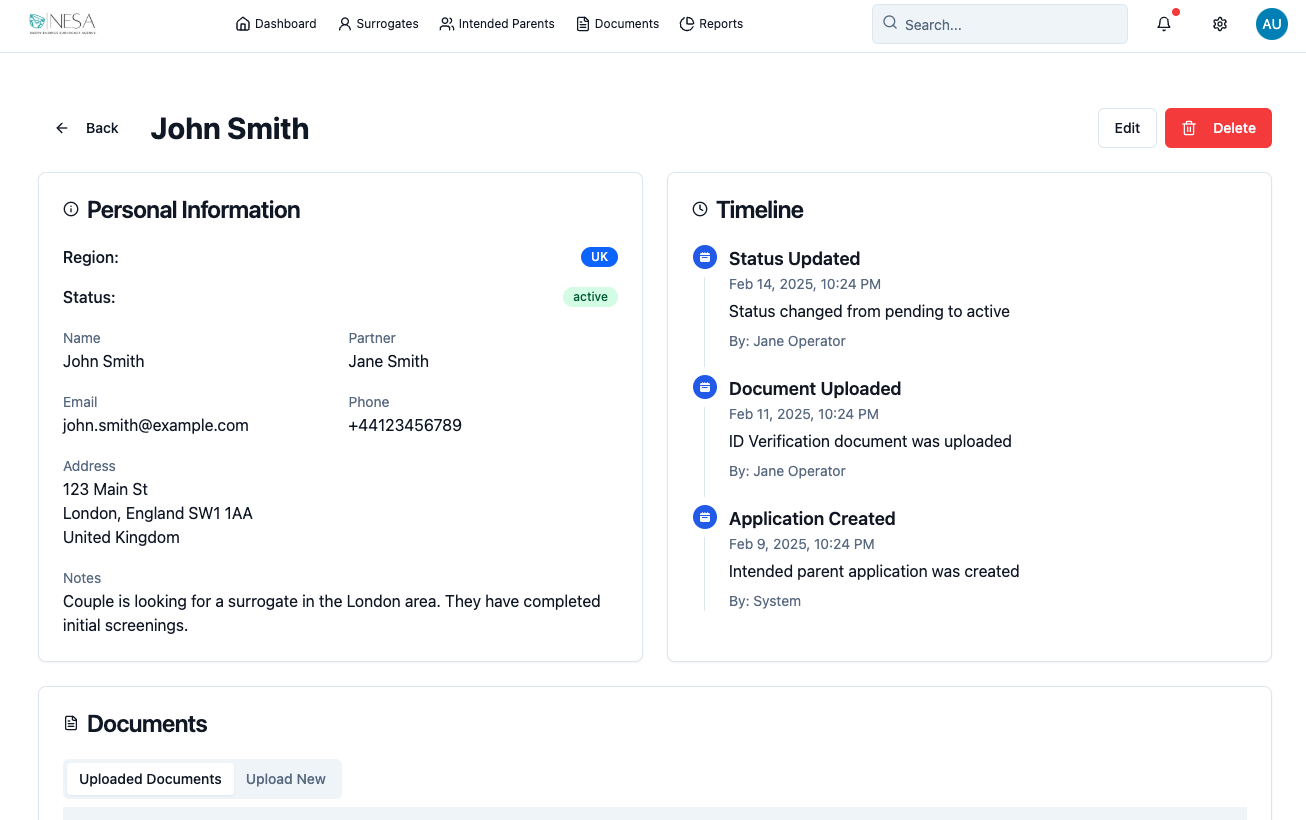The image size is (1306, 820).
Task: Open Reports from top navigation
Action: pyautogui.click(x=711, y=24)
